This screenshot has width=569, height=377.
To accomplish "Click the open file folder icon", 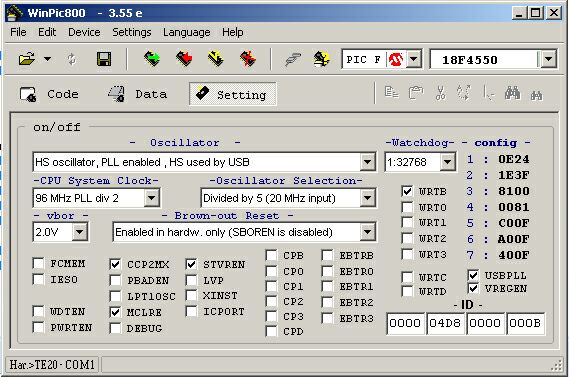I will click(26, 59).
